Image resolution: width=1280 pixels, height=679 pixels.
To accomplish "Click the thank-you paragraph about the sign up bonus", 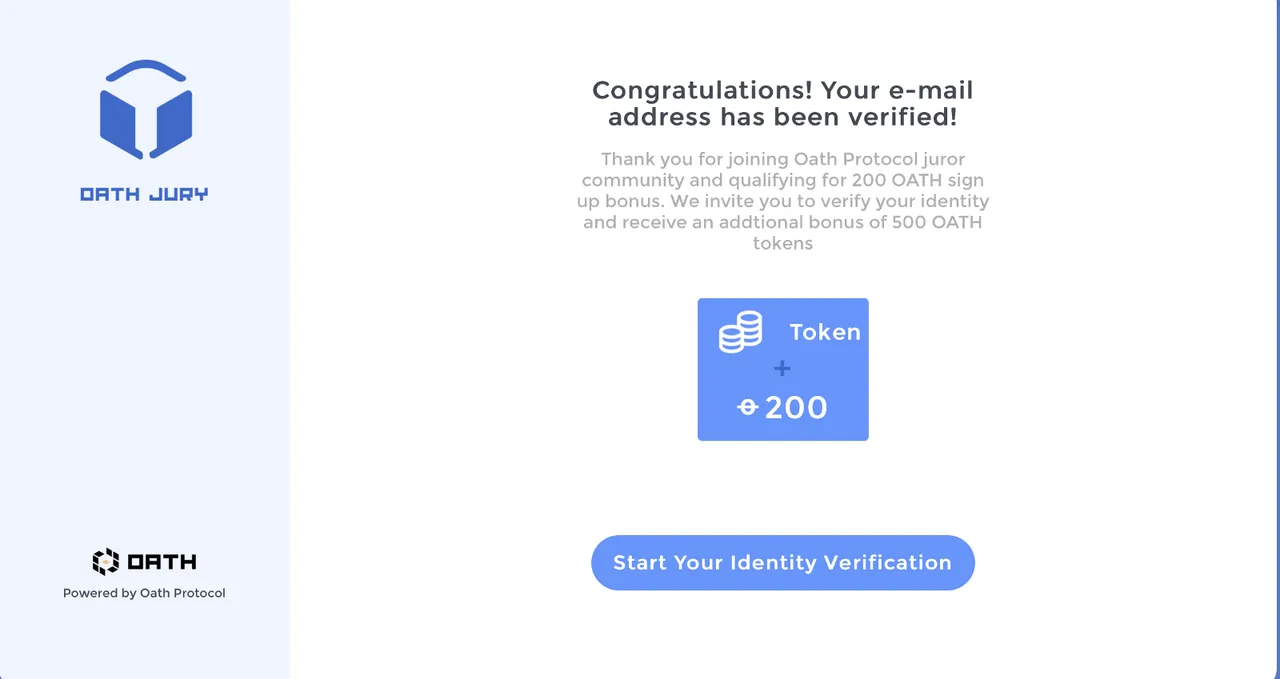I will click(785, 201).
